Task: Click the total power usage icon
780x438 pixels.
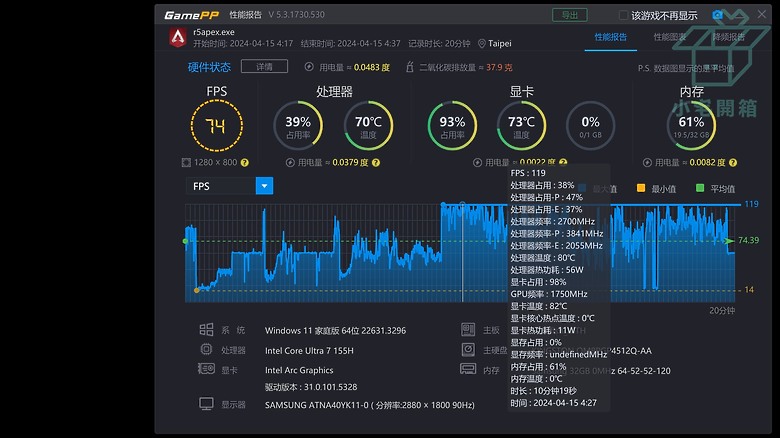Action: point(309,67)
